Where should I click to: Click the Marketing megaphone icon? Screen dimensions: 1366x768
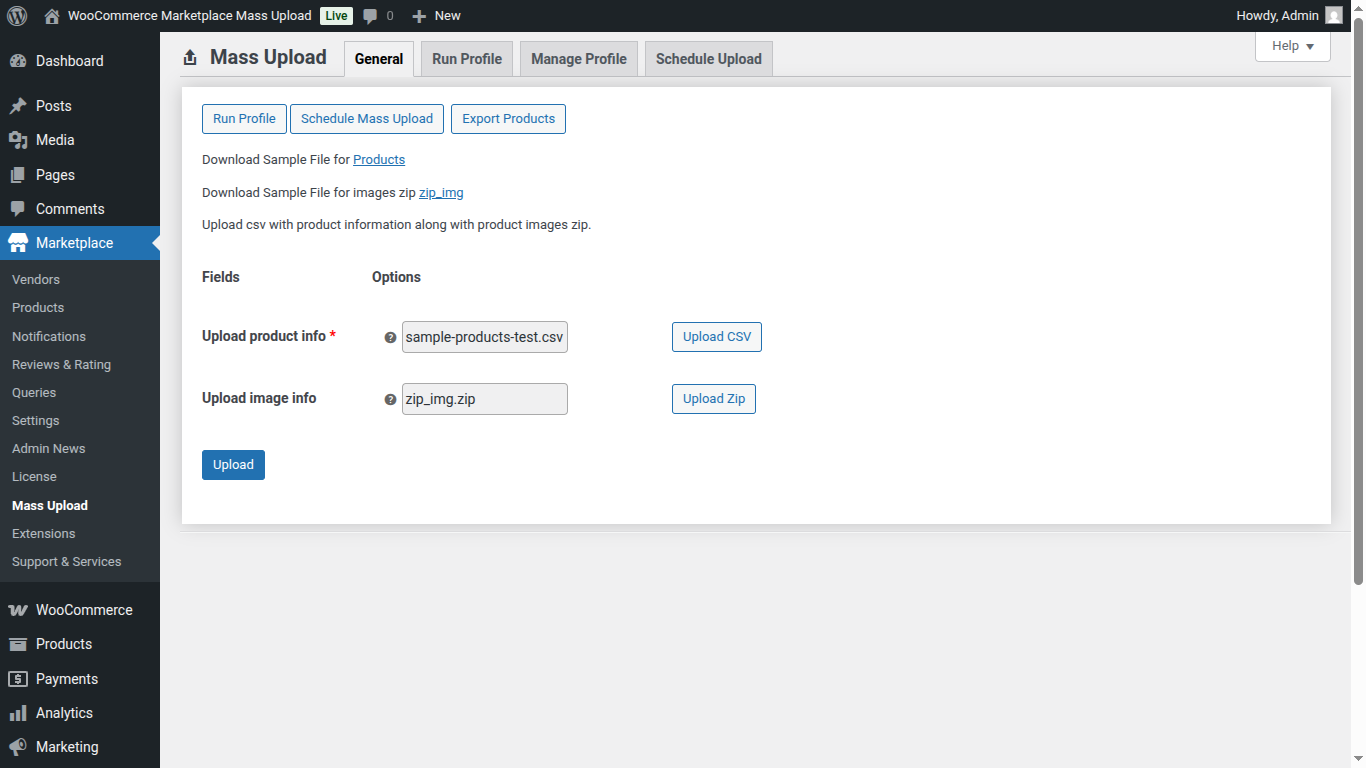(x=20, y=746)
